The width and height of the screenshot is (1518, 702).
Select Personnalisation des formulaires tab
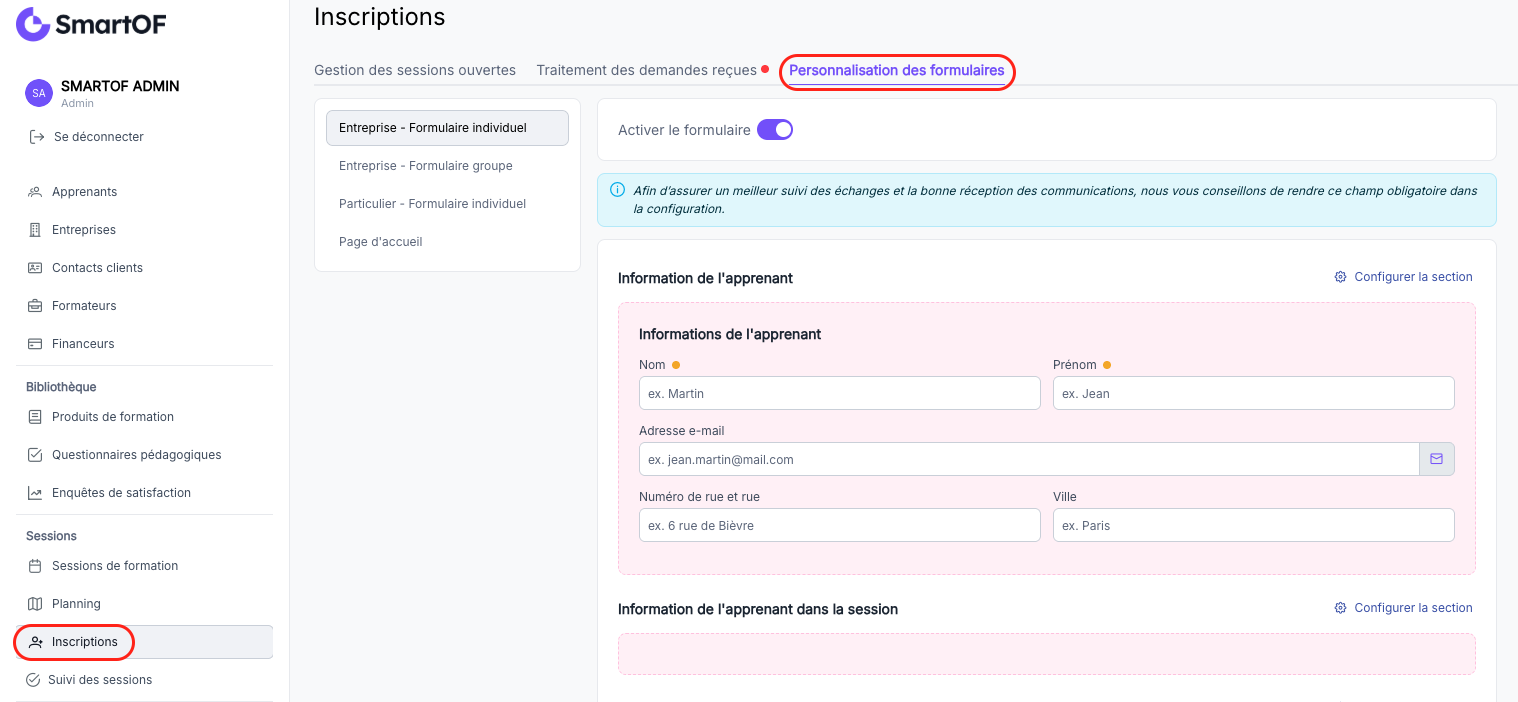897,70
